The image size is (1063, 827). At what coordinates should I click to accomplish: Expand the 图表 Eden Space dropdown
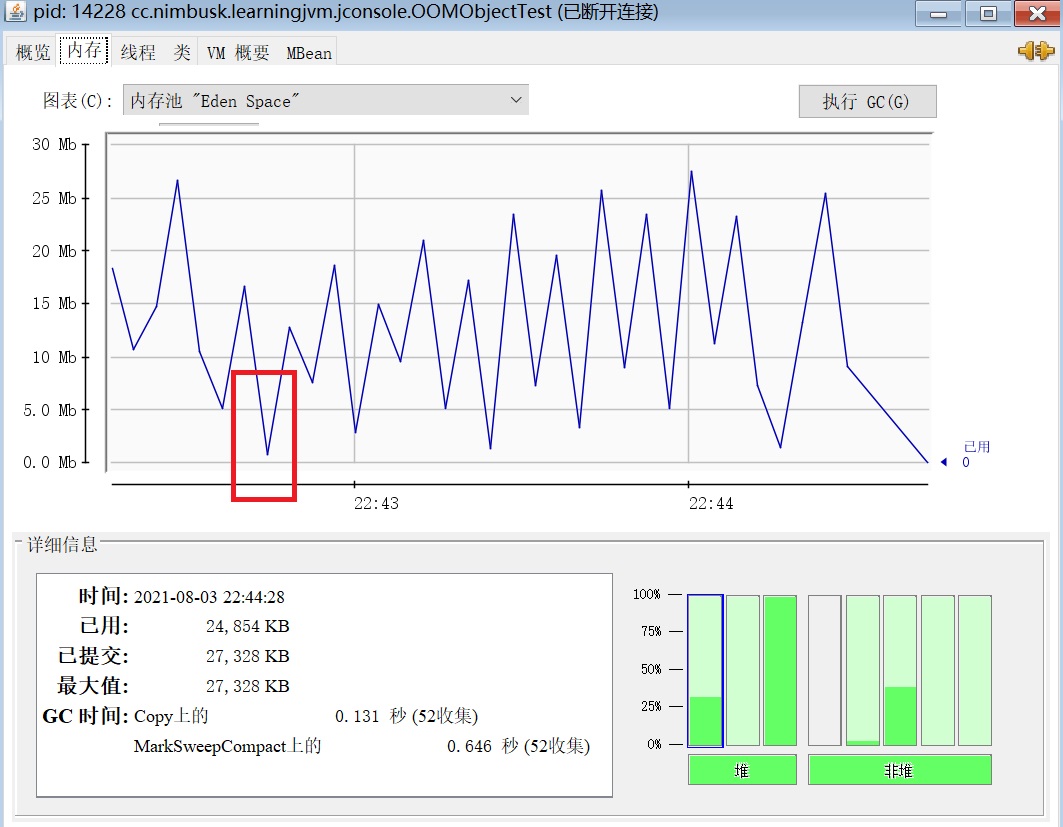(x=326, y=100)
